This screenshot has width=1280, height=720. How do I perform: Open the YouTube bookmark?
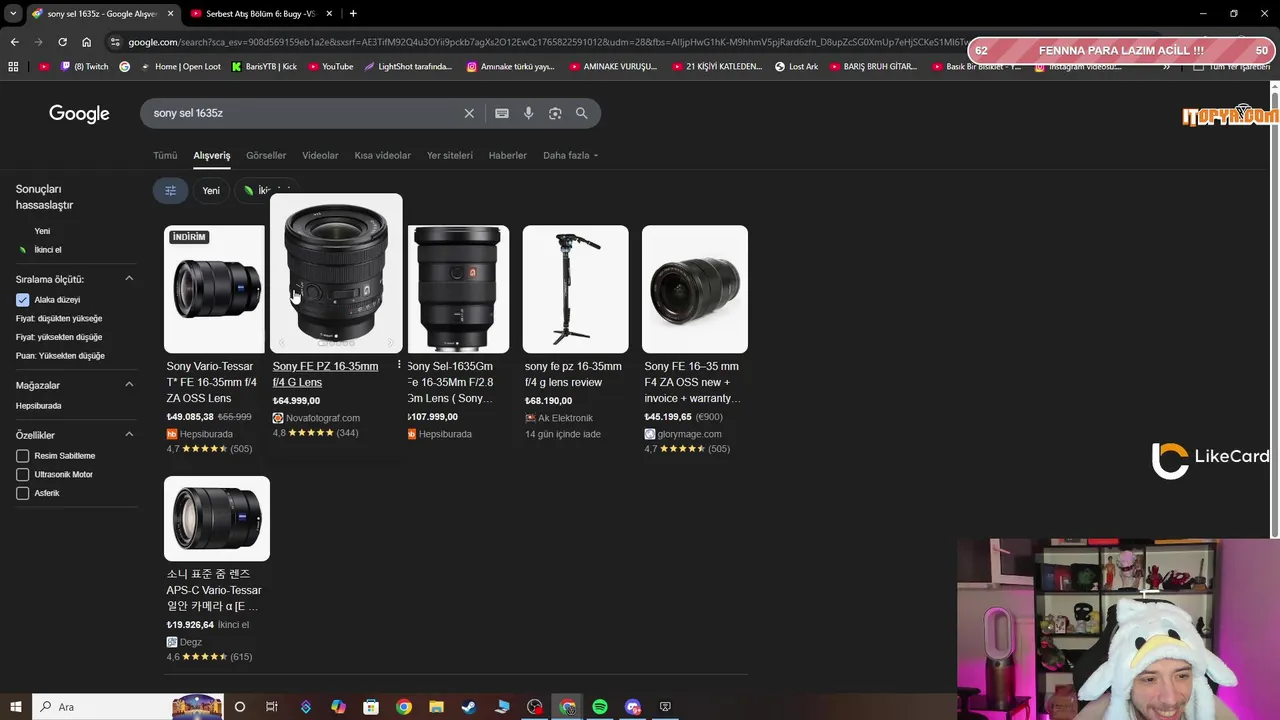pyautogui.click(x=330, y=67)
